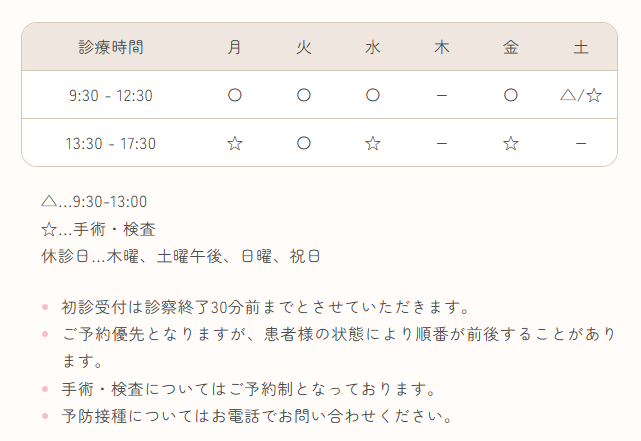This screenshot has width=641, height=441.
Task: Click the Thursday morning dash cell
Action: point(442,96)
